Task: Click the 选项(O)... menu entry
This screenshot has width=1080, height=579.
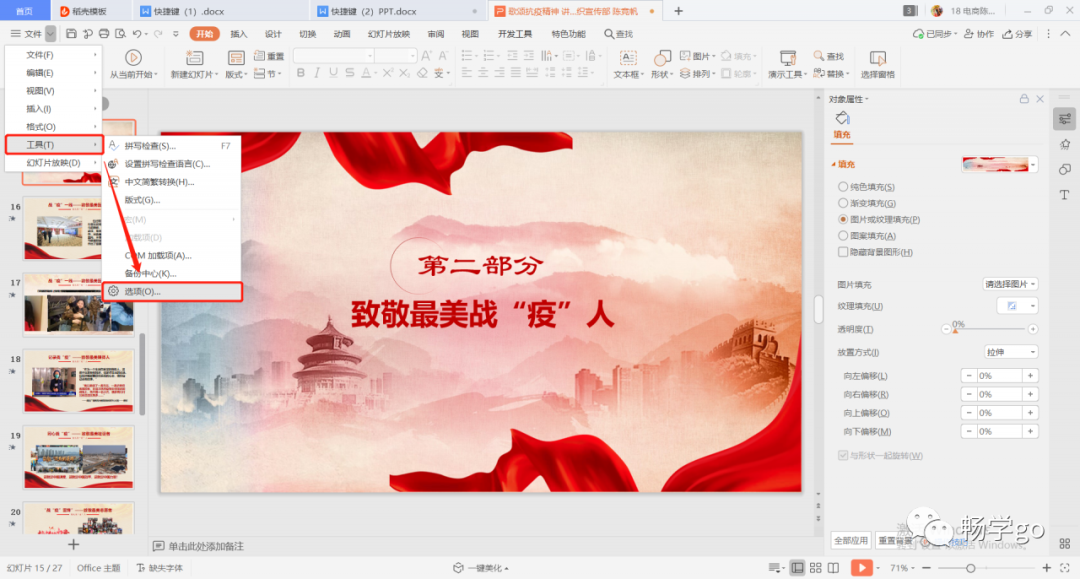Action: pyautogui.click(x=172, y=291)
